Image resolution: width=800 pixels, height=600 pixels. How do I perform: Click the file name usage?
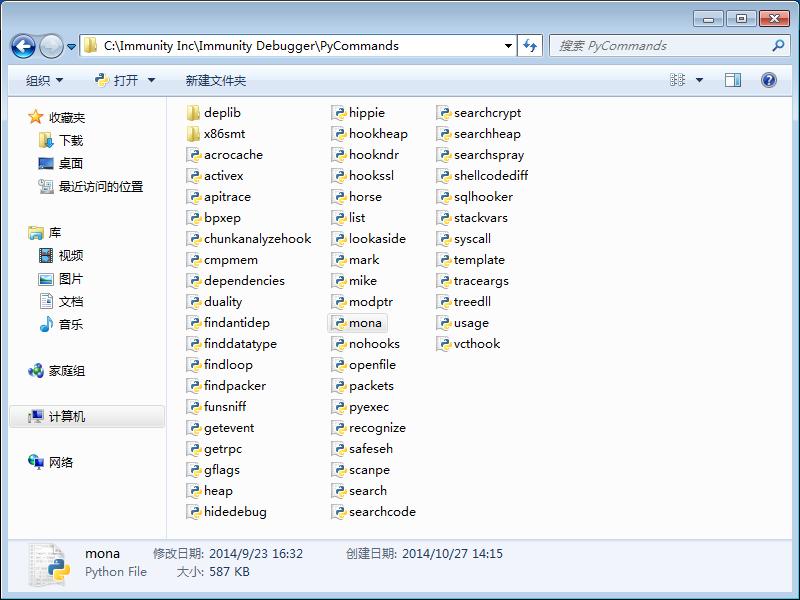pyautogui.click(x=471, y=323)
